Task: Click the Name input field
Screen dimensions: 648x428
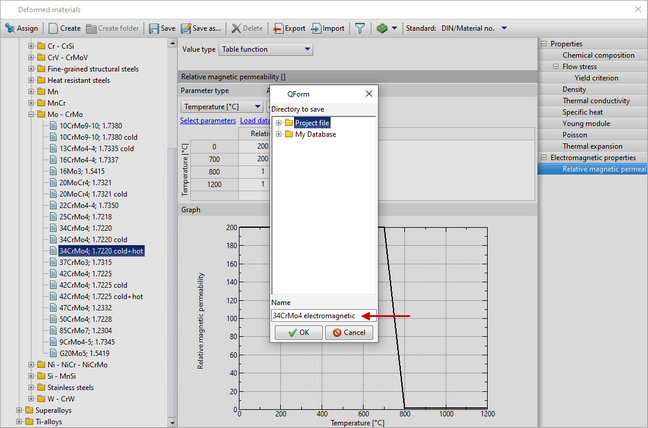Action: [322, 315]
